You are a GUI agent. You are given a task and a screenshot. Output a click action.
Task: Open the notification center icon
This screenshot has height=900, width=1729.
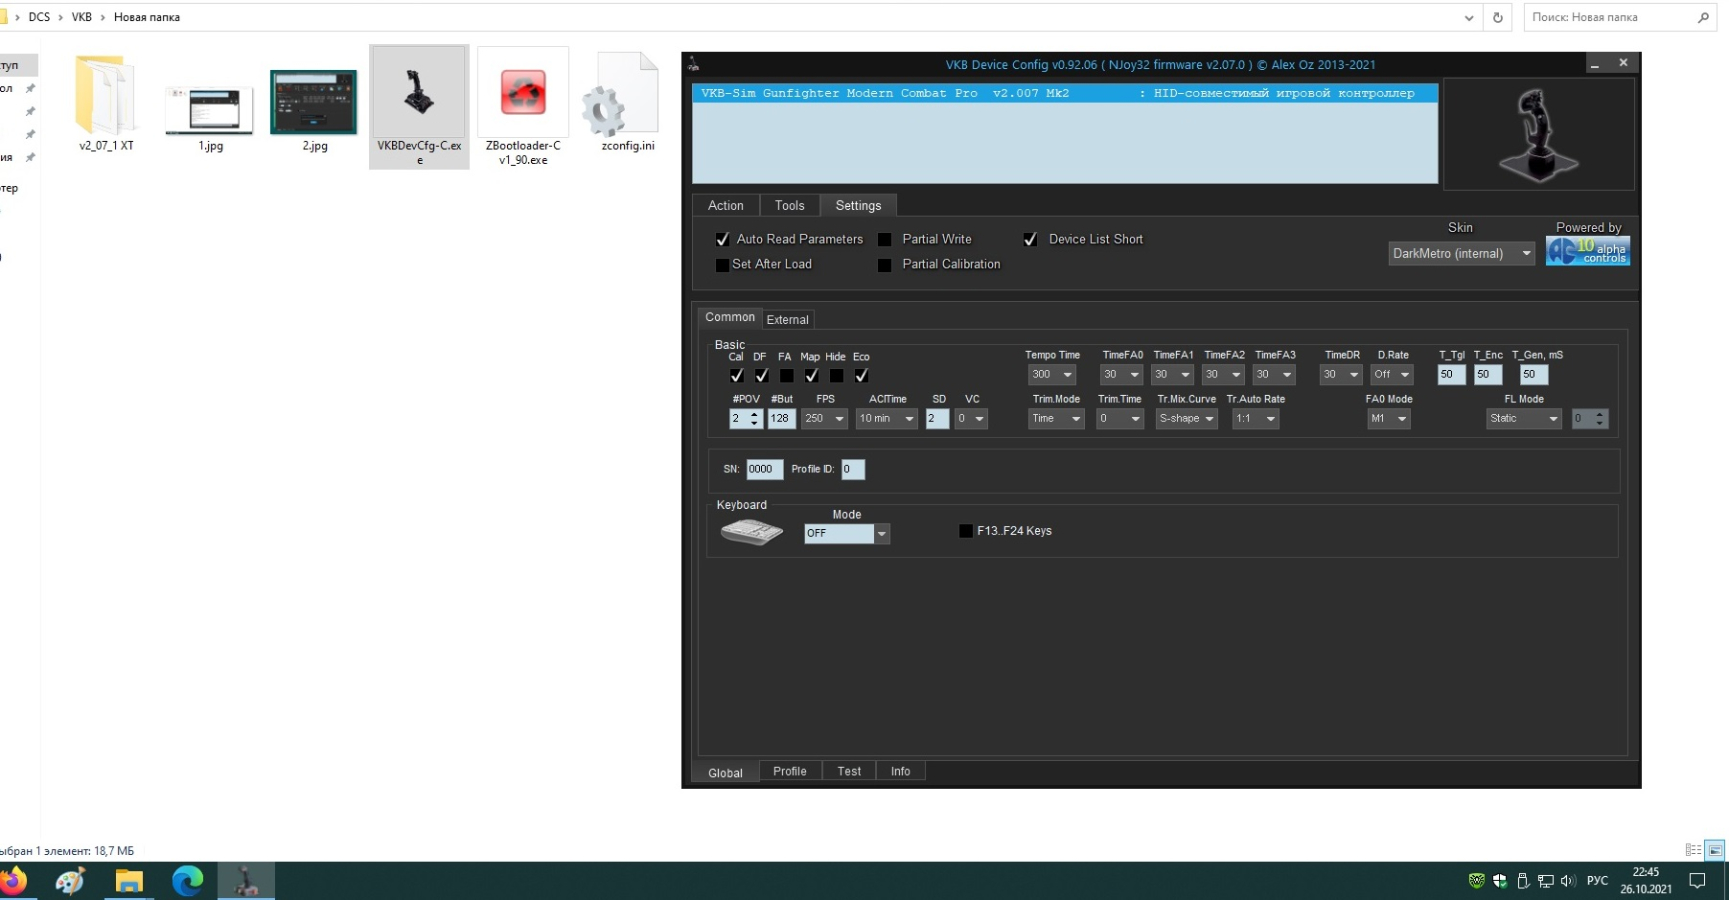click(x=1697, y=881)
